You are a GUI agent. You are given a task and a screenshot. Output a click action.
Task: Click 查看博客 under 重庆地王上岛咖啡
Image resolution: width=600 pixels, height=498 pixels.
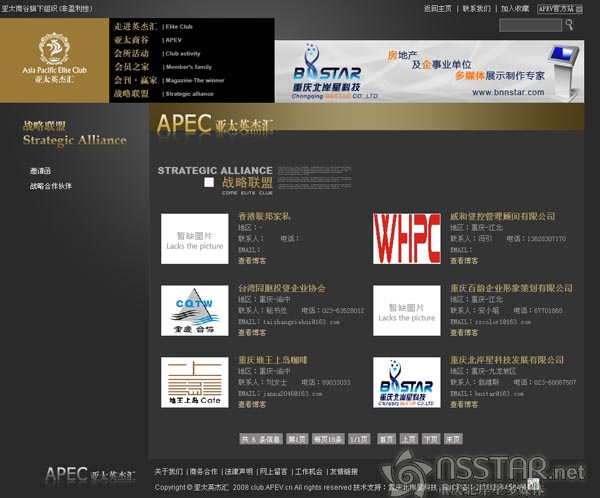point(252,405)
